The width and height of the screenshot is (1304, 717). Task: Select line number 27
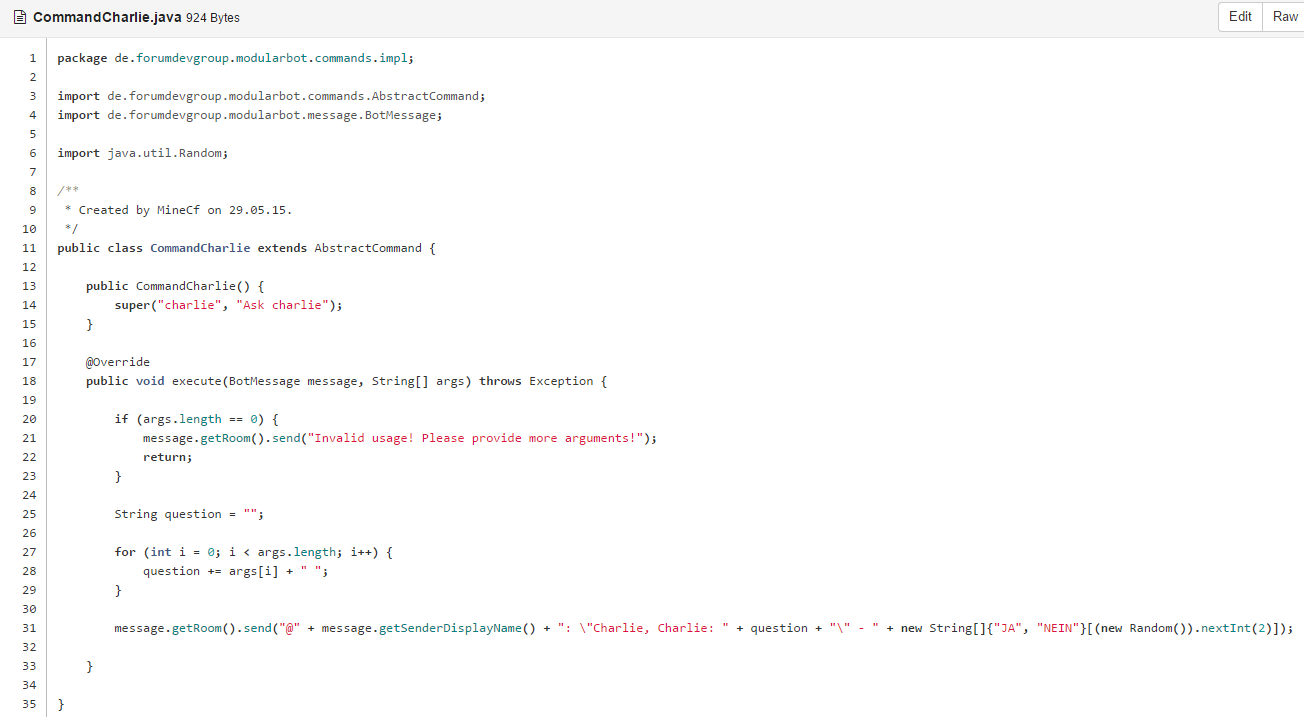pyautogui.click(x=30, y=552)
